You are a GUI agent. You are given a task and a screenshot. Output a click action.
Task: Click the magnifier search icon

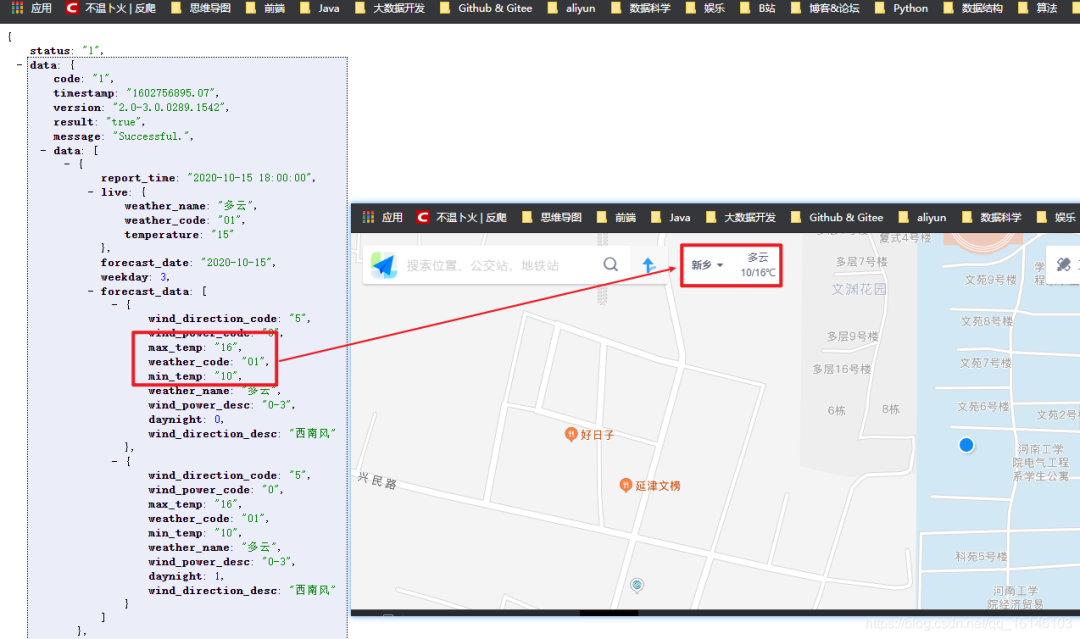click(610, 264)
